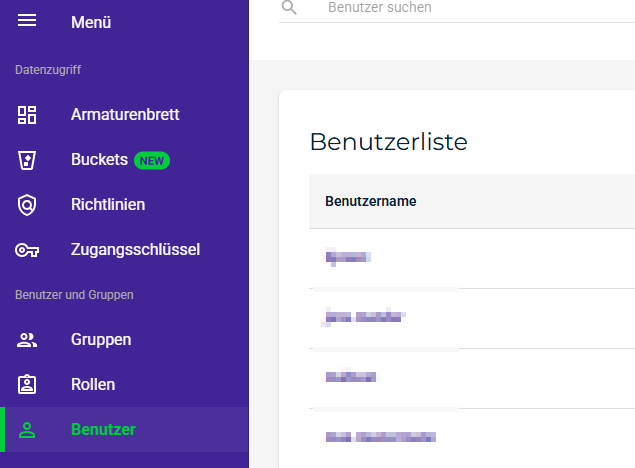This screenshot has height=468, width=635.
Task: Go to the Buckets menu entry
Action: tap(99, 160)
